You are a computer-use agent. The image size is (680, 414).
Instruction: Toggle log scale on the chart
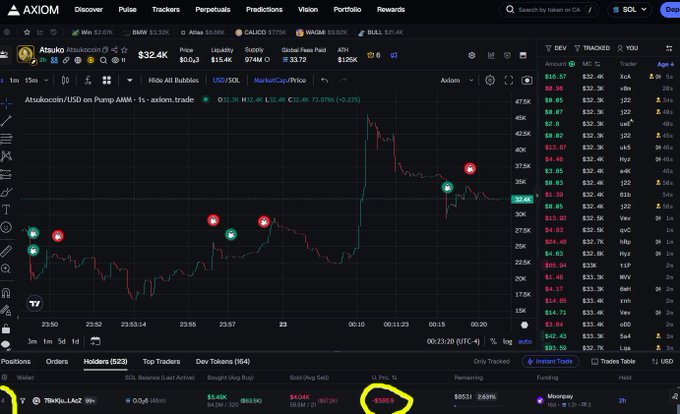click(507, 342)
